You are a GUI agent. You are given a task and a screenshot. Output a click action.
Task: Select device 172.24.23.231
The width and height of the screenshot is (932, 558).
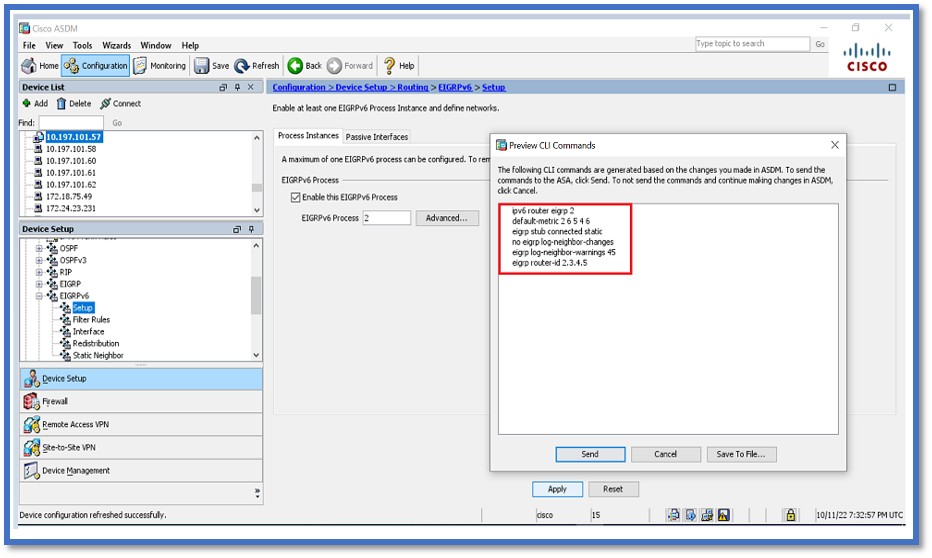click(x=71, y=209)
